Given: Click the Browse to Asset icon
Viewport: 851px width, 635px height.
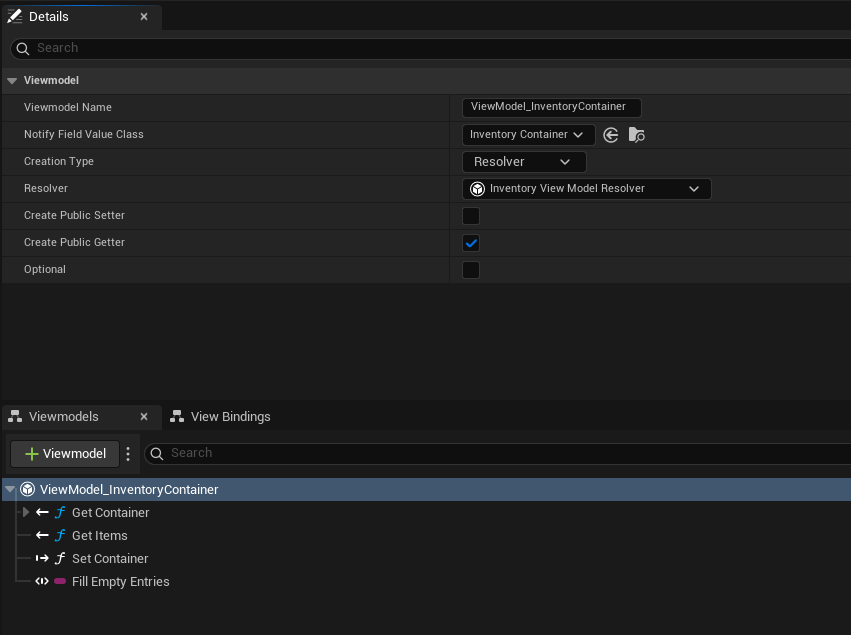Looking at the screenshot, I should (x=637, y=134).
